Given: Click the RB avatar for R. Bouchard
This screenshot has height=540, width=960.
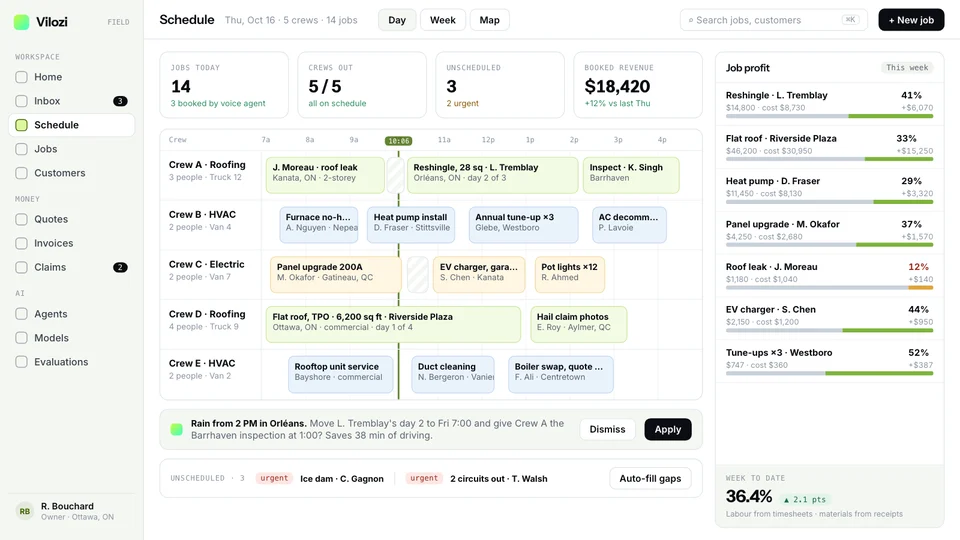Looking at the screenshot, I should [x=24, y=511].
